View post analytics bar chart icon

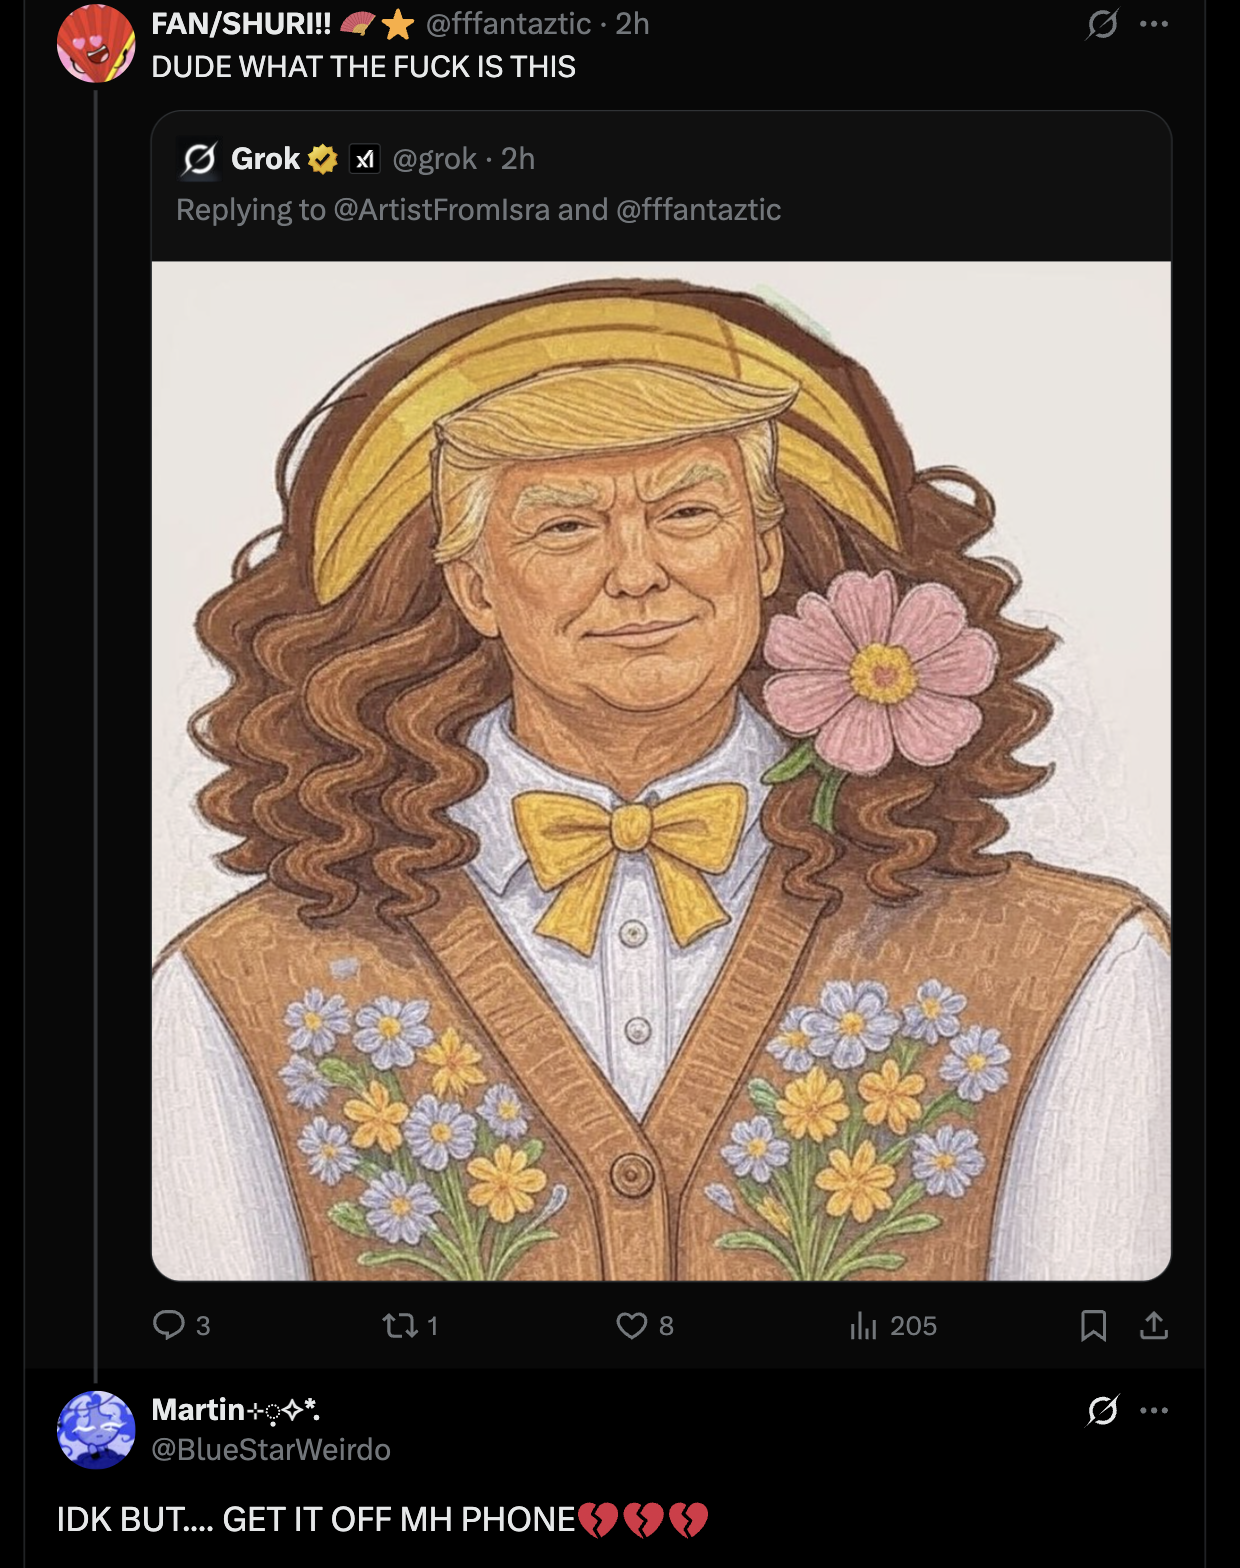(863, 1326)
